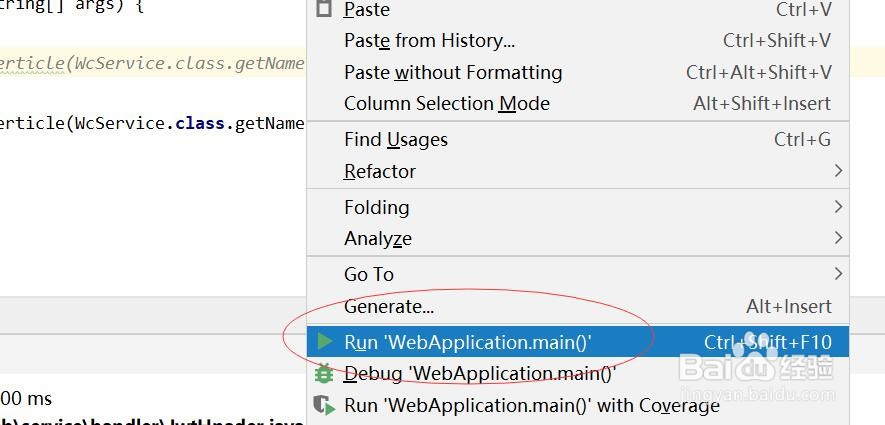
Task: Click the Debug bug icon
Action: coord(324,374)
